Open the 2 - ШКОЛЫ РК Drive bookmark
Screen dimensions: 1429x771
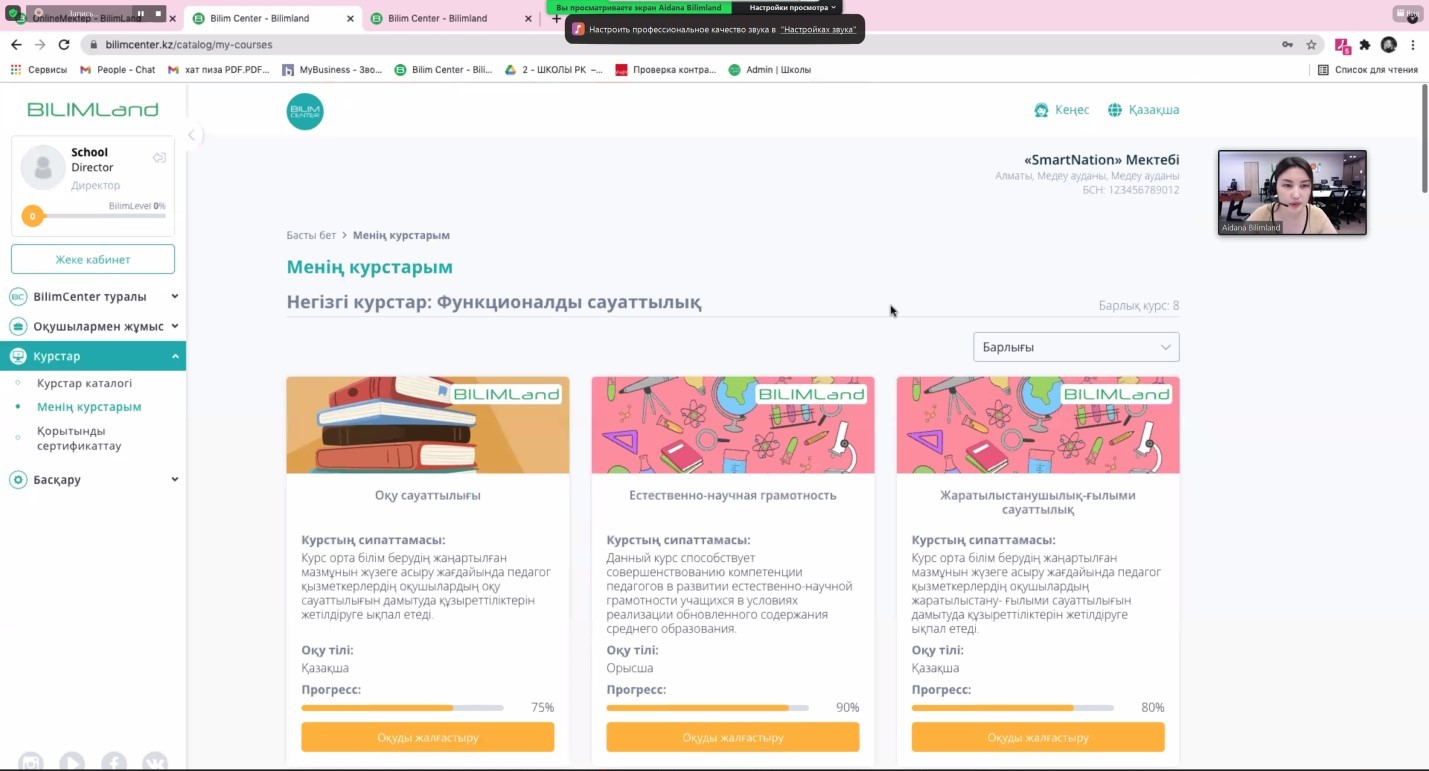[554, 70]
